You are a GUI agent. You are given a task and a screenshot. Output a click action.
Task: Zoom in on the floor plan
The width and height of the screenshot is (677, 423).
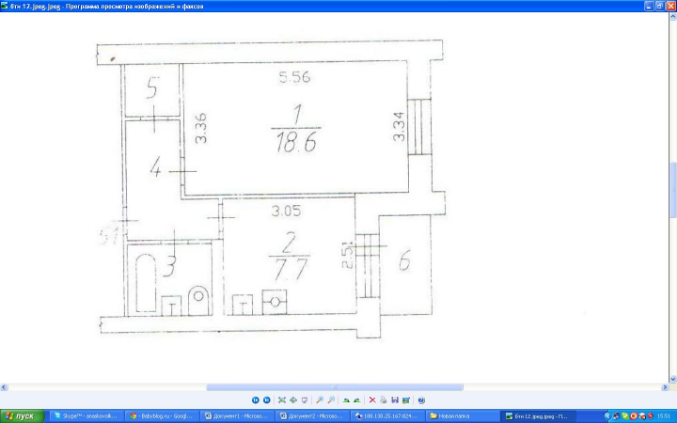tap(320, 398)
